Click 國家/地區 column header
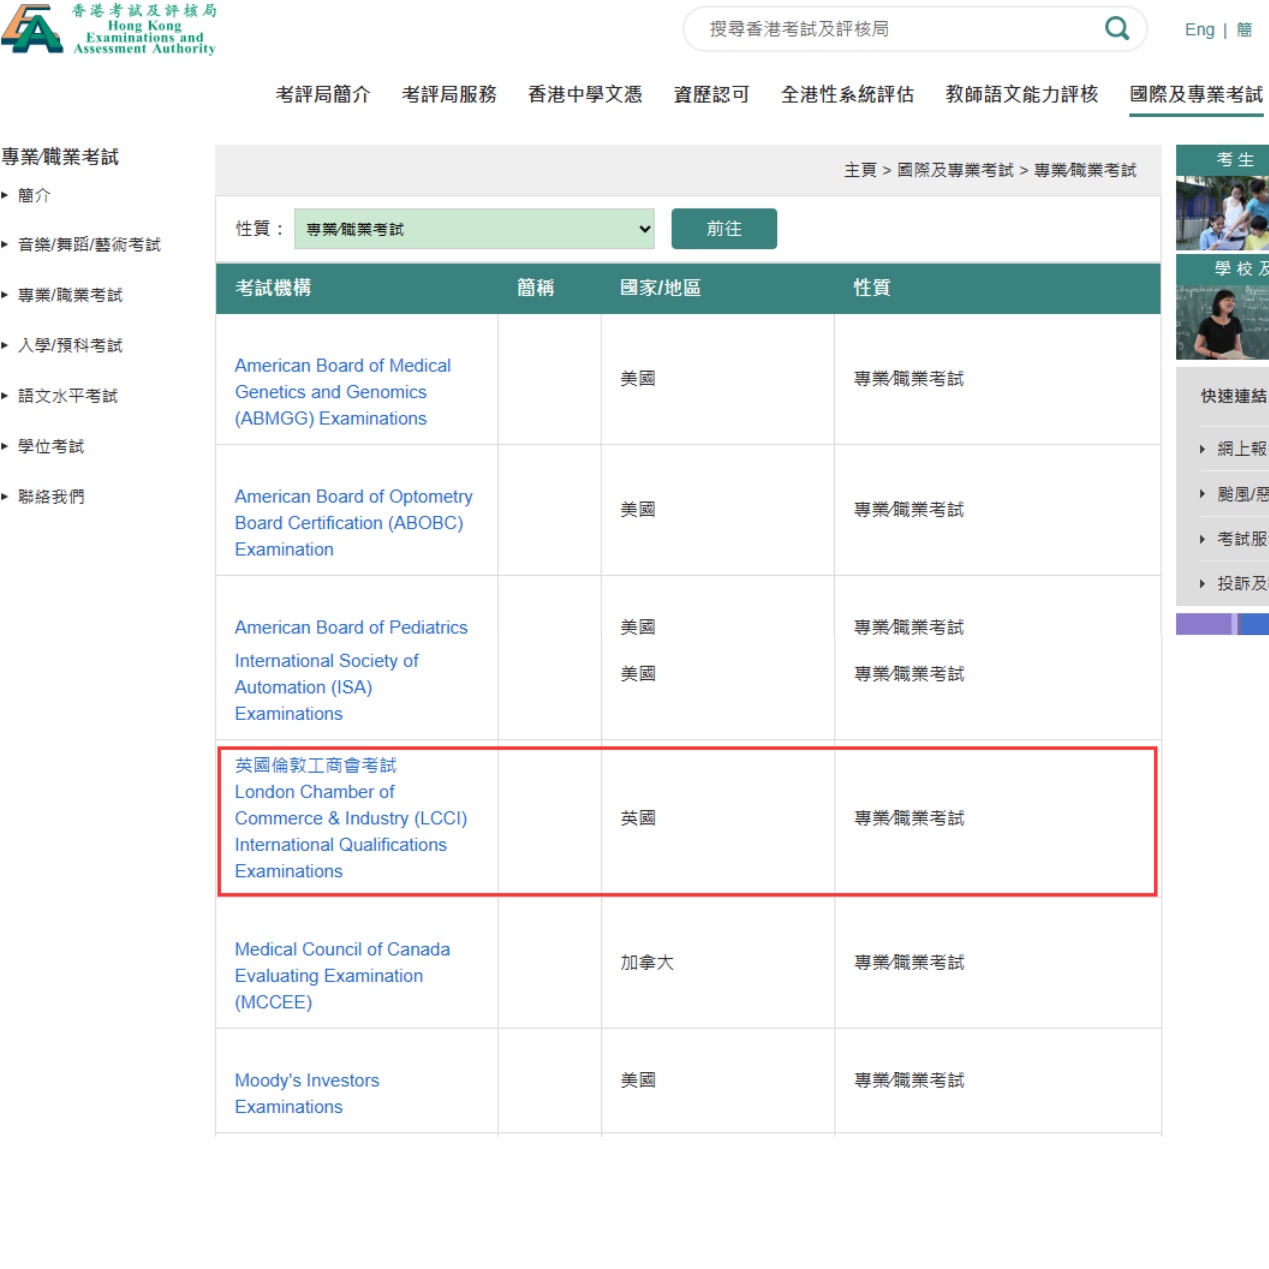1269x1269 pixels. pos(660,288)
